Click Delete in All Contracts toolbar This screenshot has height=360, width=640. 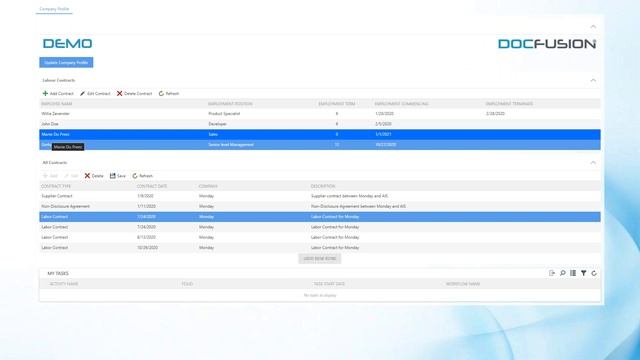[x=94, y=176]
